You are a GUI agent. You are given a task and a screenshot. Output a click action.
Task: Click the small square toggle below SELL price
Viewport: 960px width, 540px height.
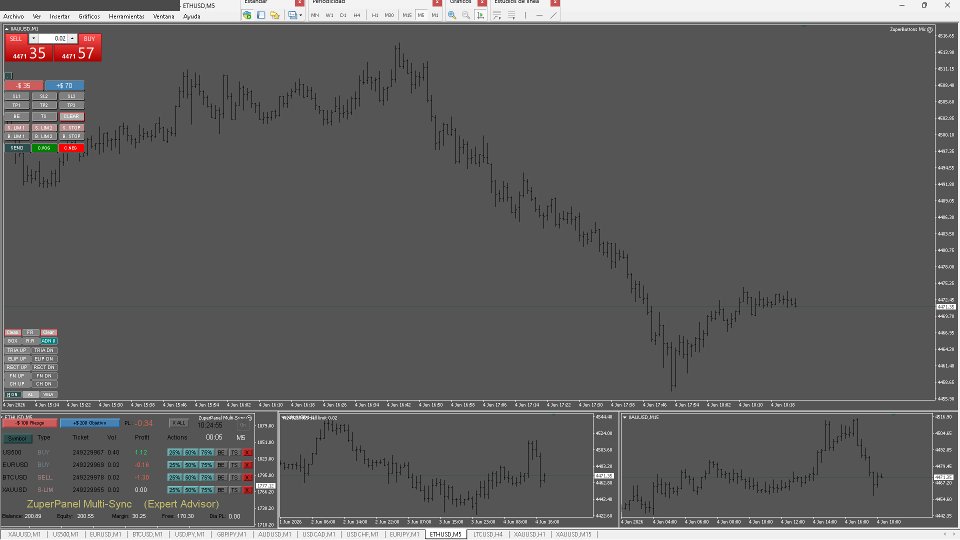(x=9, y=75)
